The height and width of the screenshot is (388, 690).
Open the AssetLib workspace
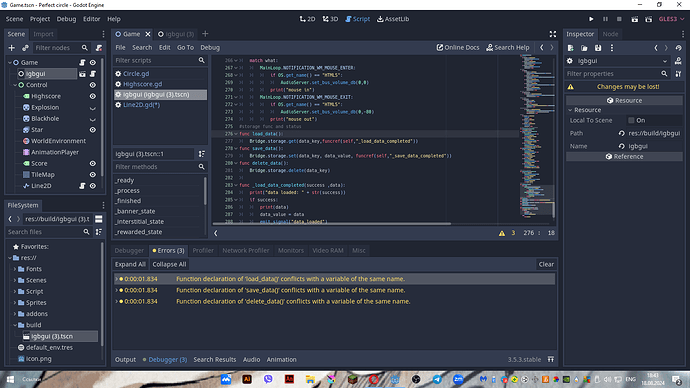[x=393, y=19]
